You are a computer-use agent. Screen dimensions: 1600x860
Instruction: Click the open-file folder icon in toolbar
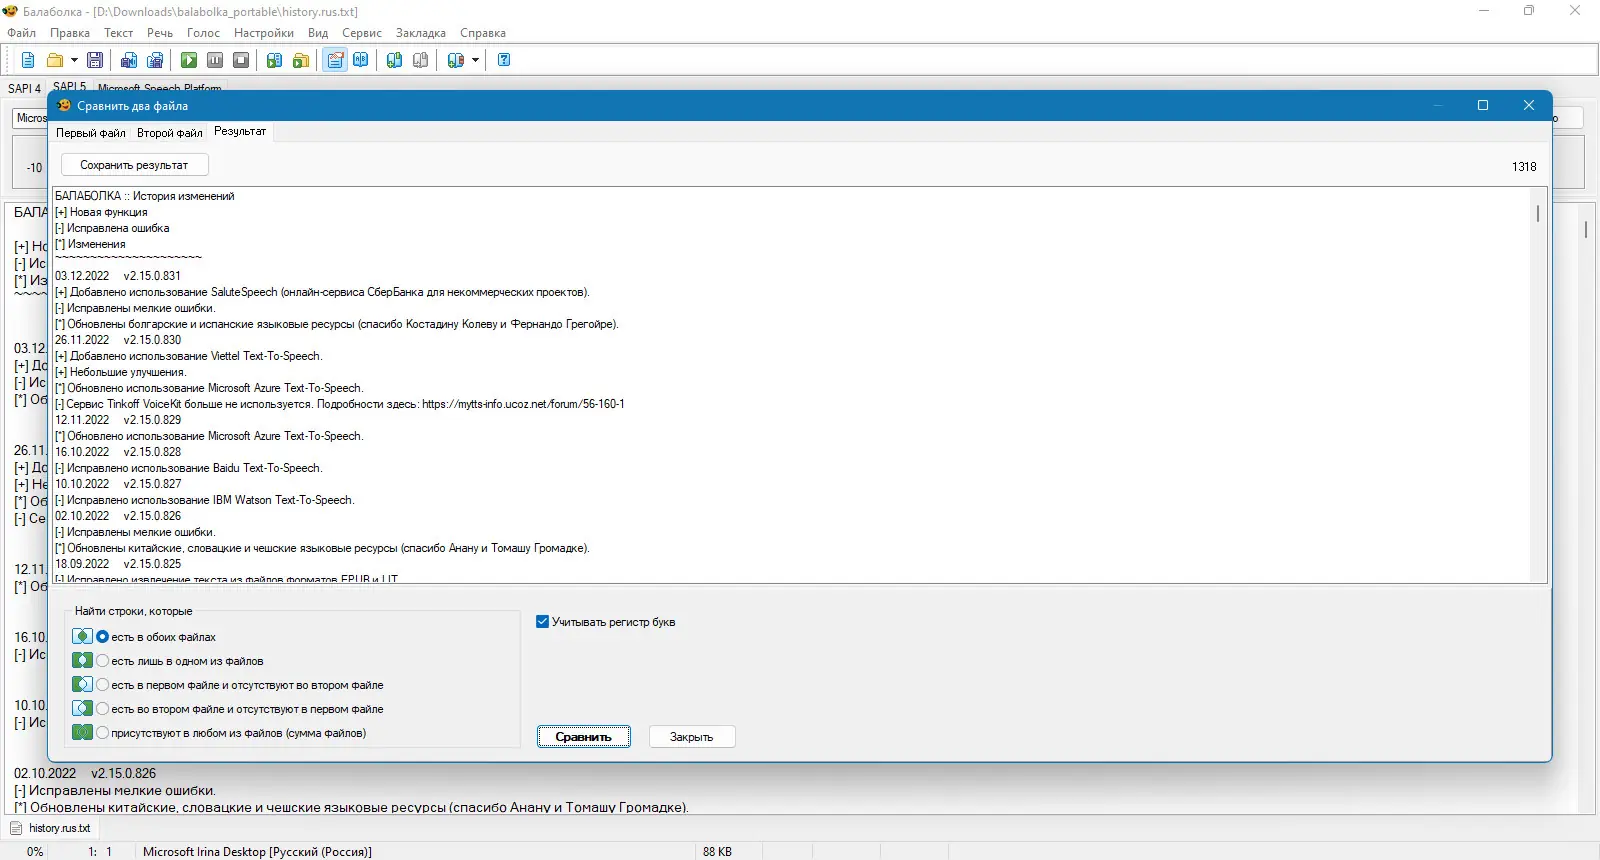coord(55,60)
